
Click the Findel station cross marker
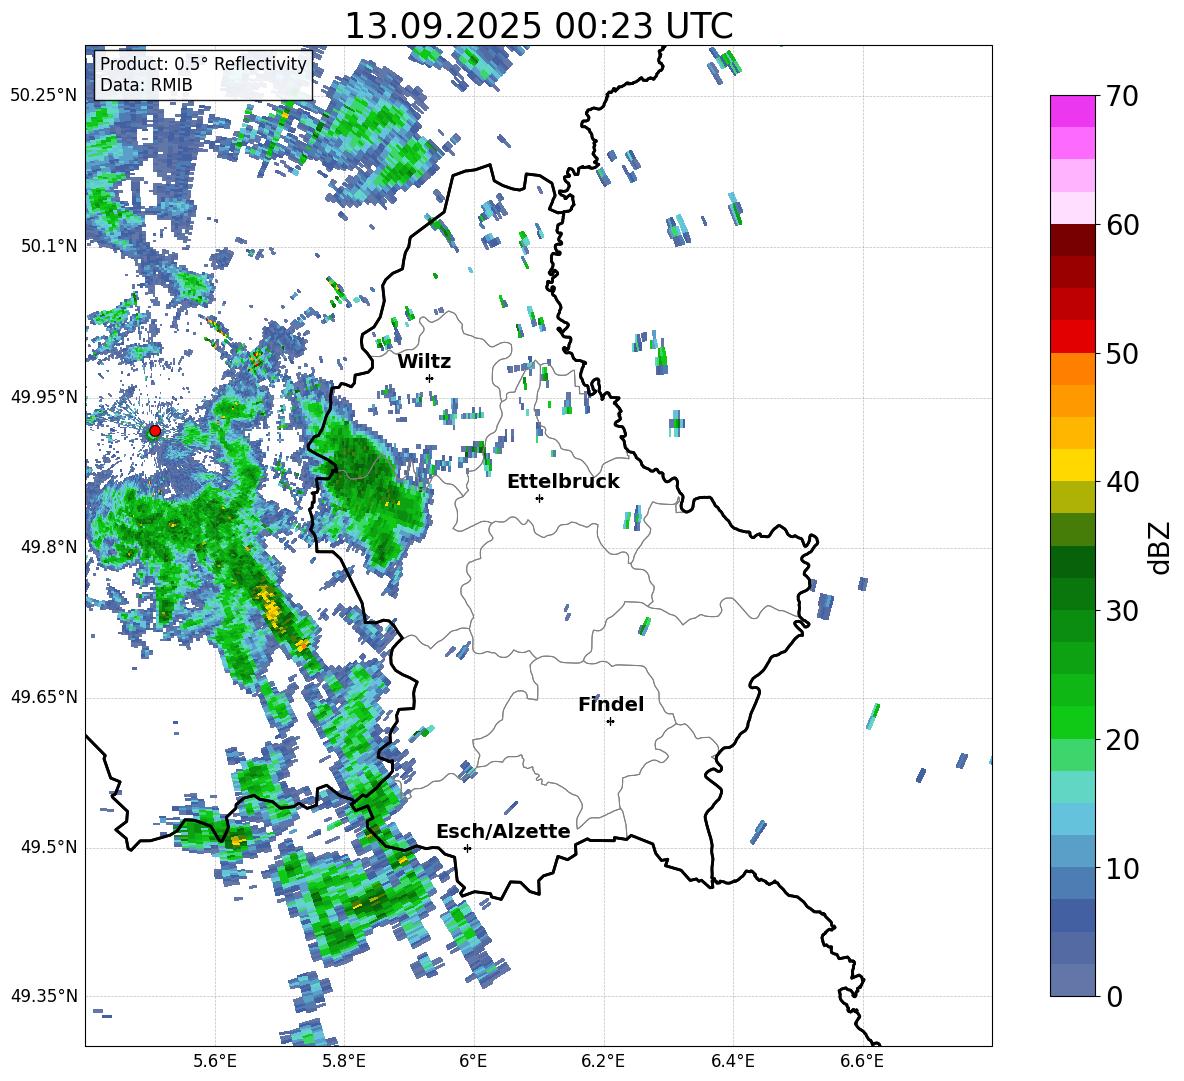610,722
